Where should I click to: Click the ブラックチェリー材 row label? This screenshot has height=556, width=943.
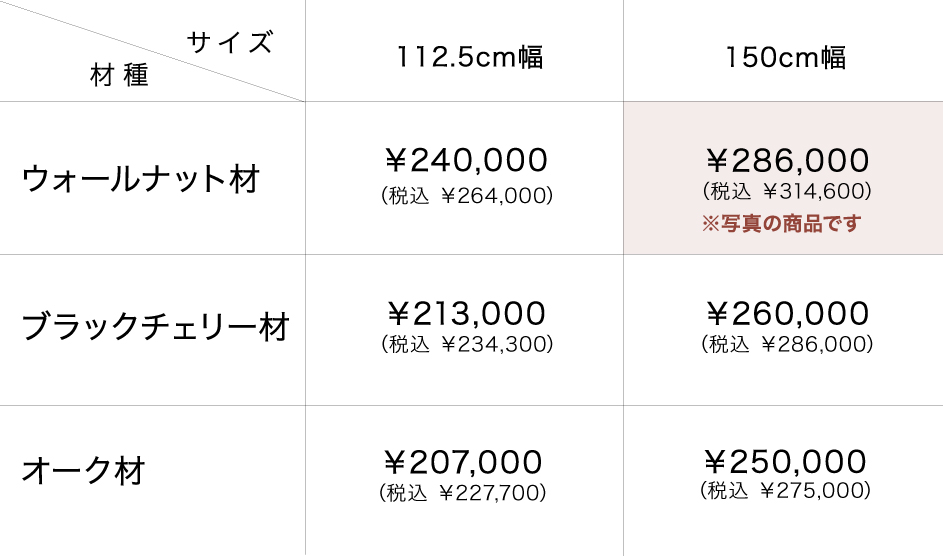(155, 327)
